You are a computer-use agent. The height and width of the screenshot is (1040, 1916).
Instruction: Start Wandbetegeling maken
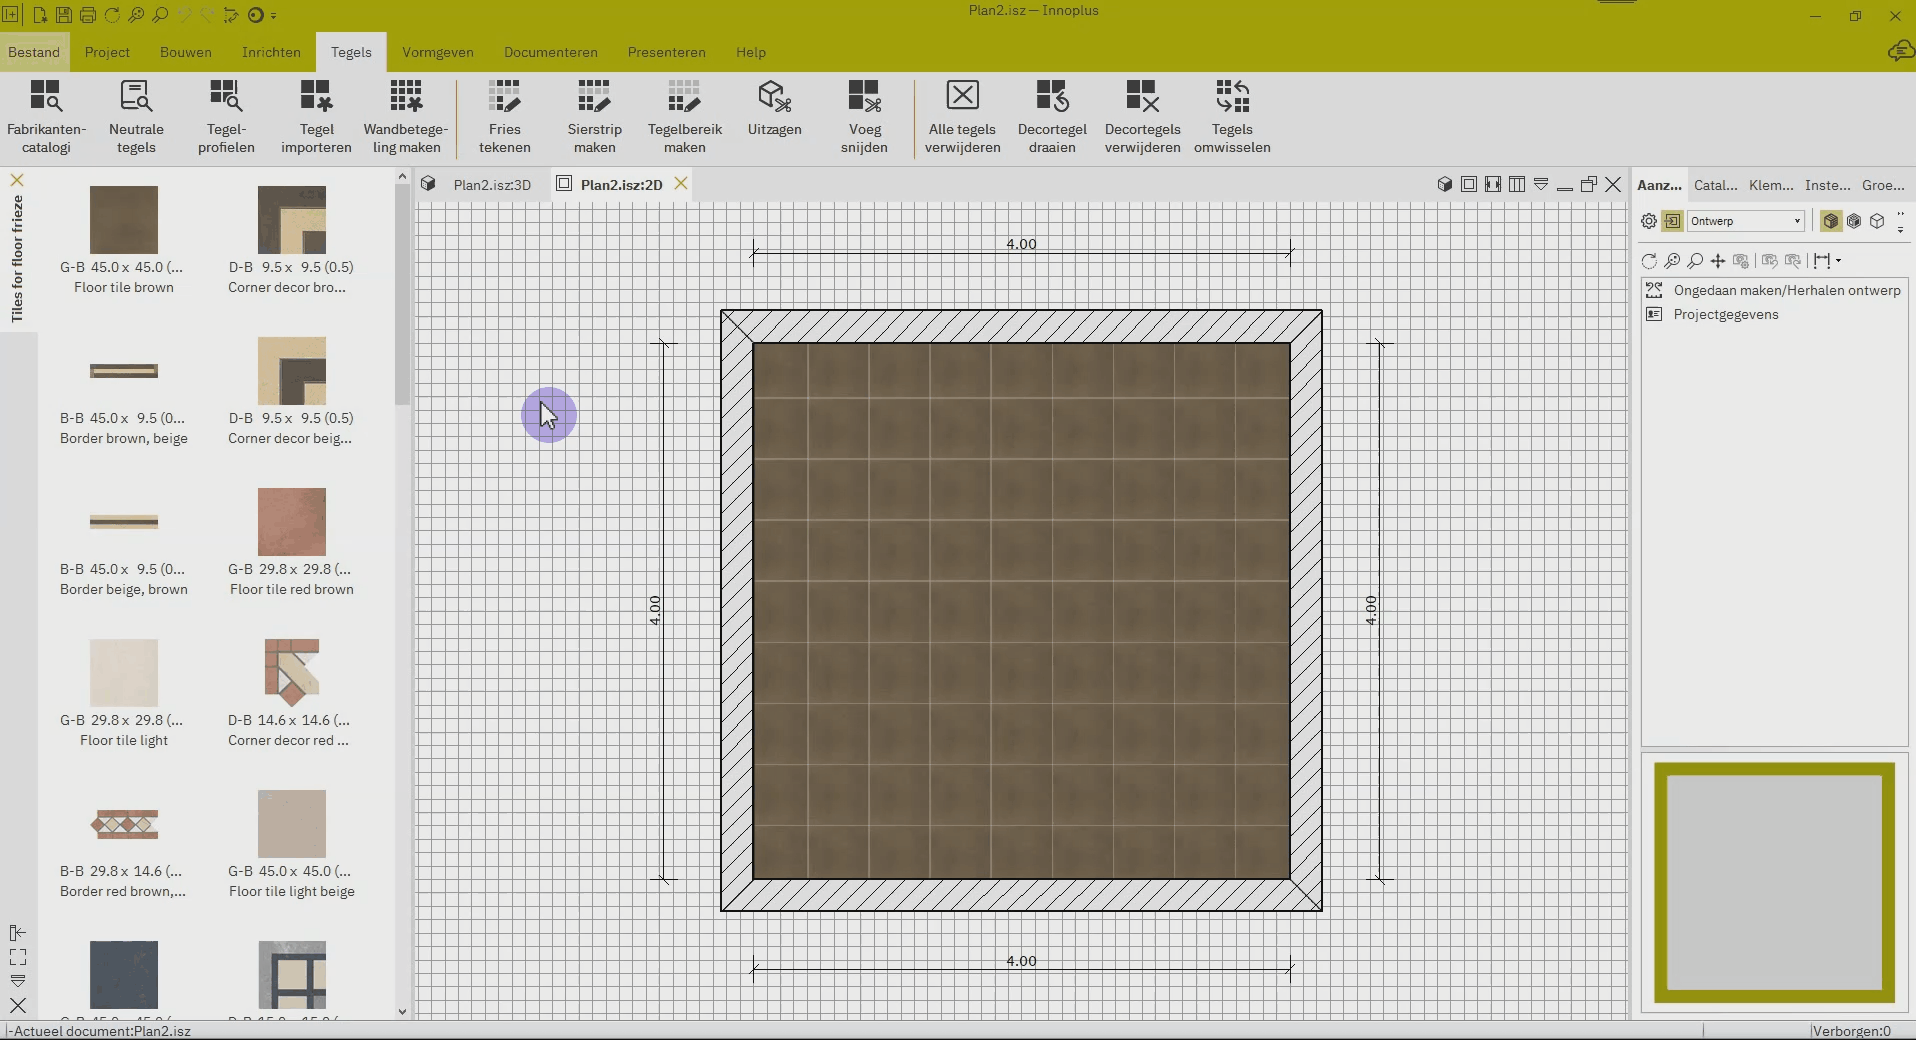406,117
